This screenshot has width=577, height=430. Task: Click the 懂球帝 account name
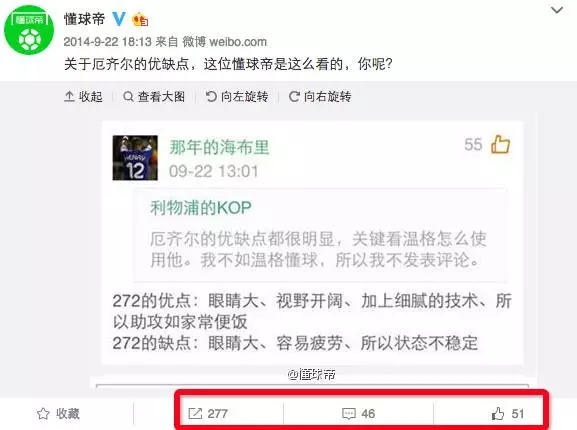point(85,19)
